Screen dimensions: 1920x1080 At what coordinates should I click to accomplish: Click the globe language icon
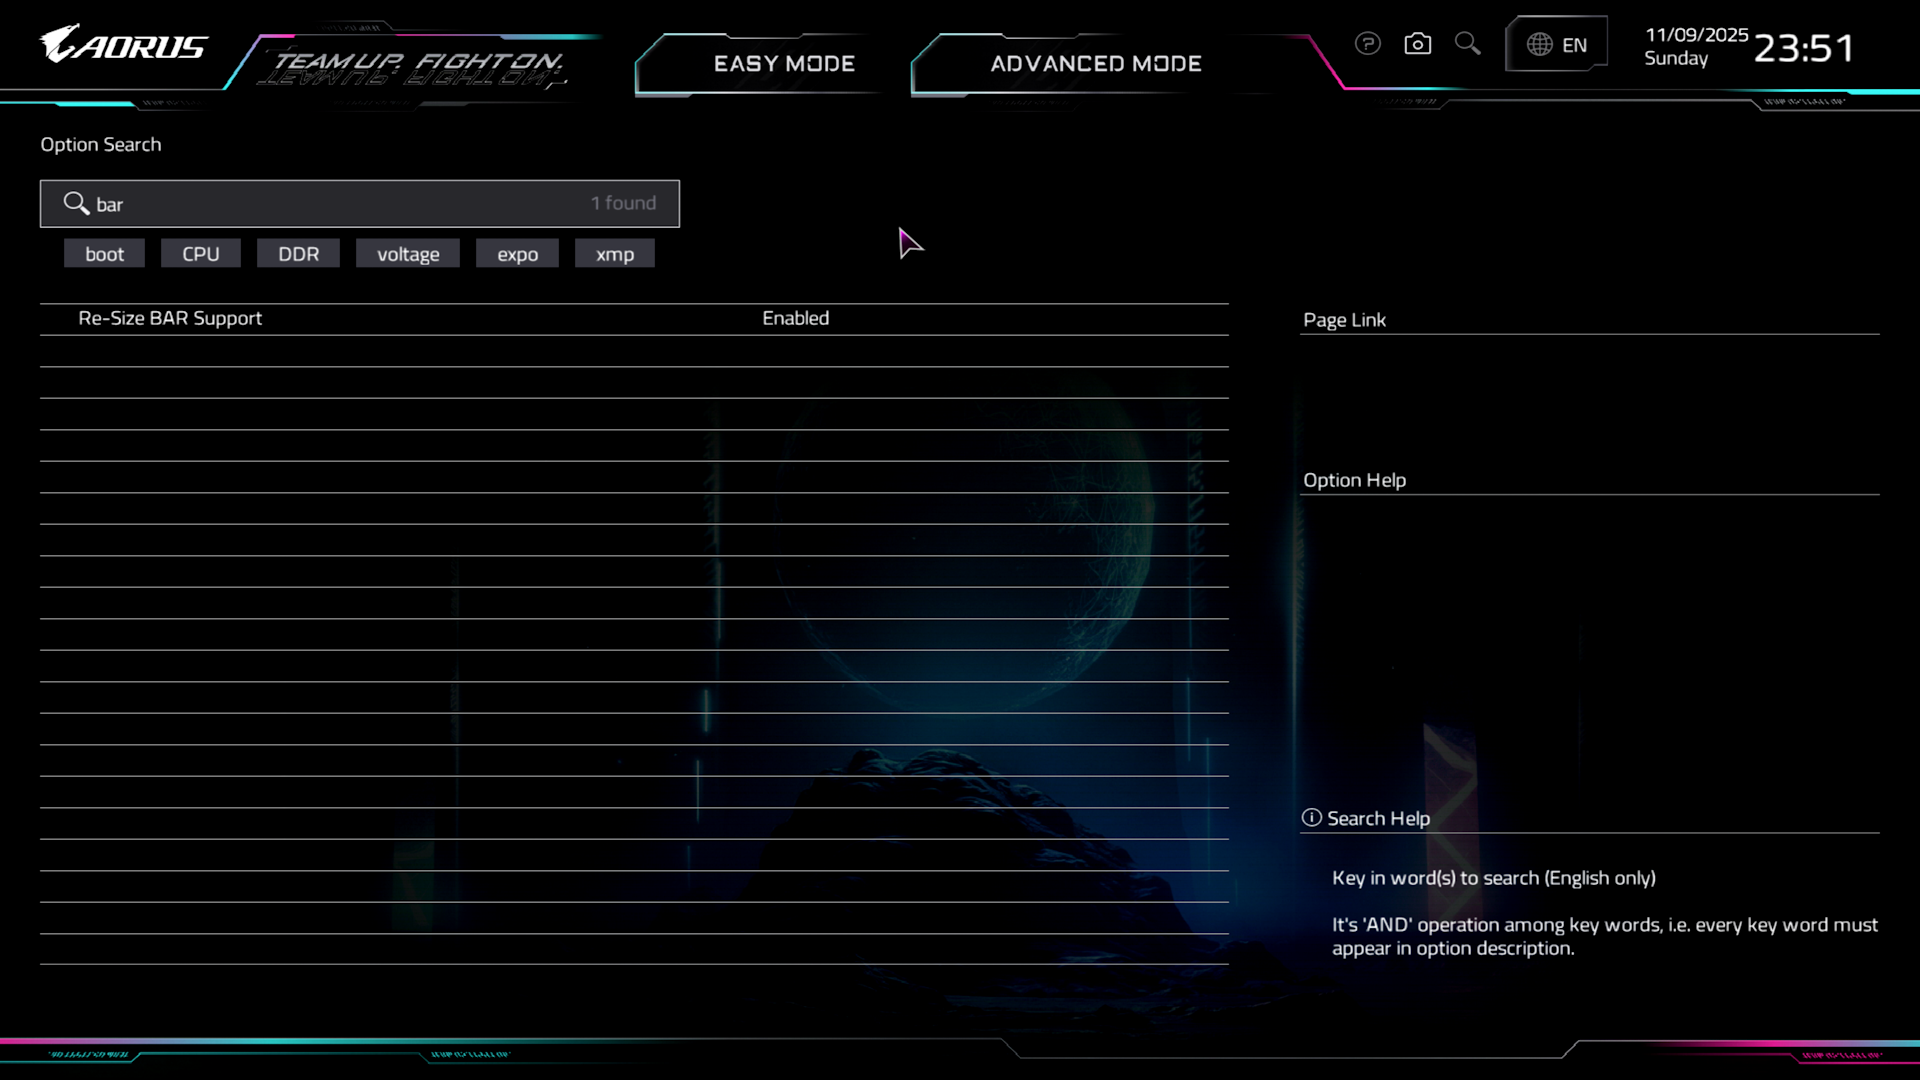1539,45
